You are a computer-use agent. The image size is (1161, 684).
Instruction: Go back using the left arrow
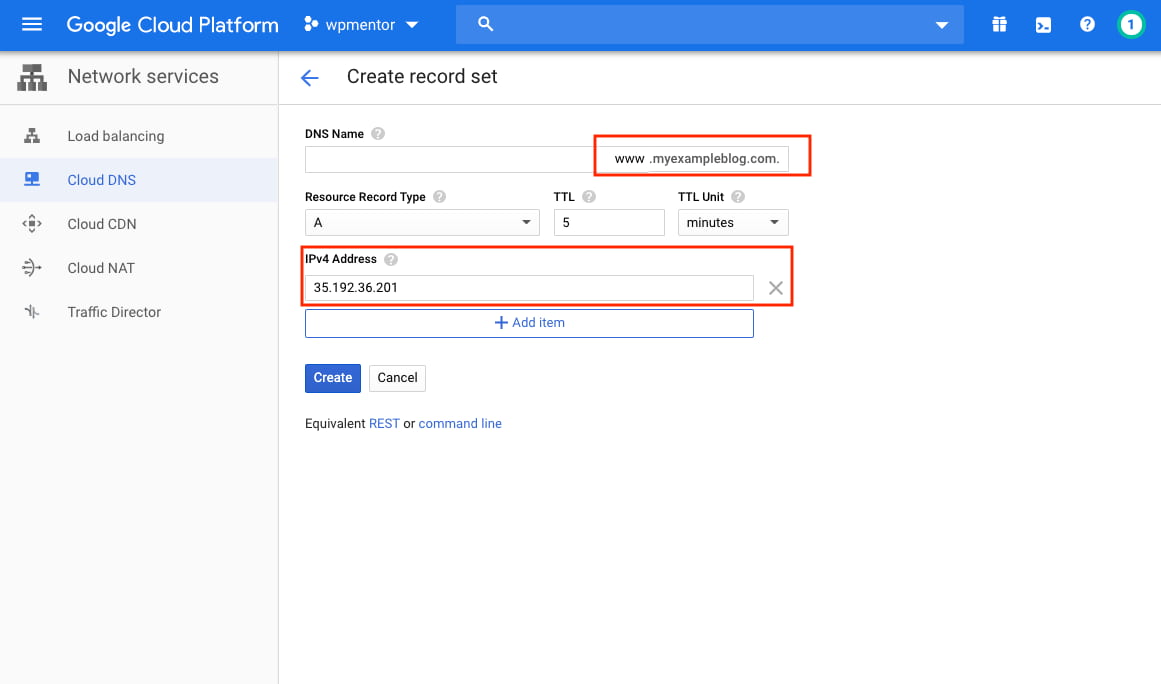pyautogui.click(x=310, y=78)
